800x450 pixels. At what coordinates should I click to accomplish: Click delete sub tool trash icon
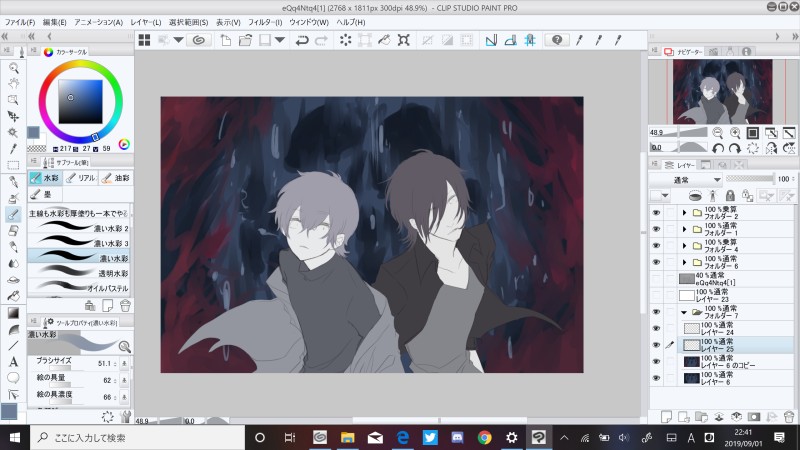tap(125, 306)
